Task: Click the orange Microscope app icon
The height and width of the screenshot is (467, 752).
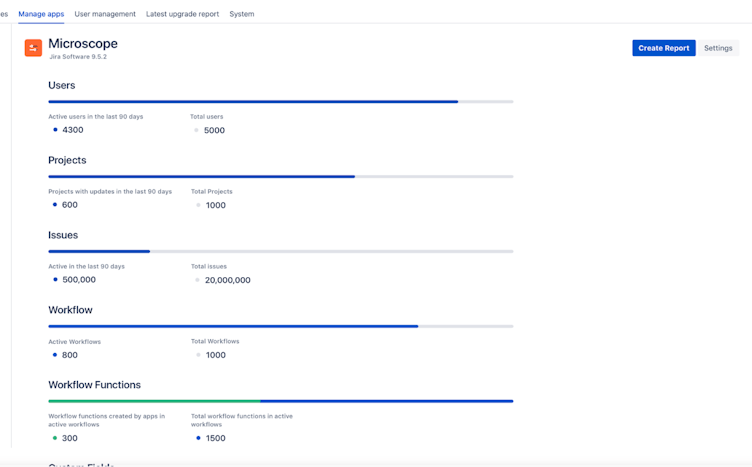Action: [x=33, y=48]
